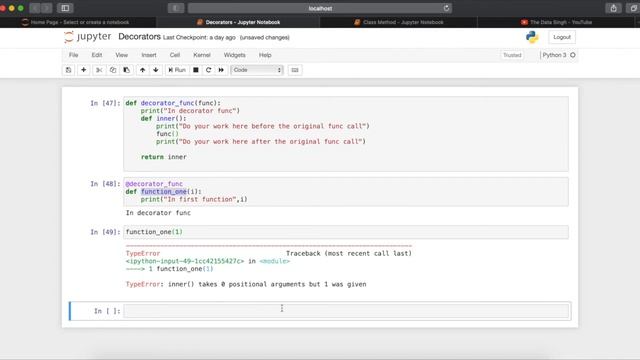Click the output 'In decorator func'
The image size is (640, 360).
(158, 213)
